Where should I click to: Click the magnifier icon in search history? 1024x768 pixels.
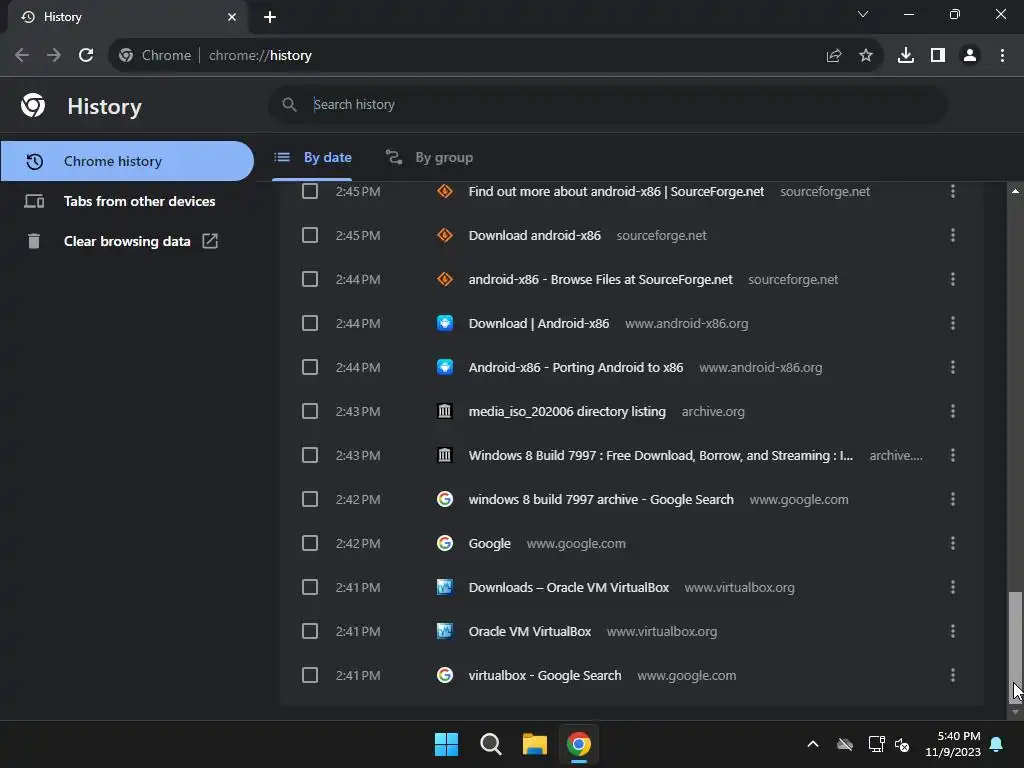click(289, 104)
